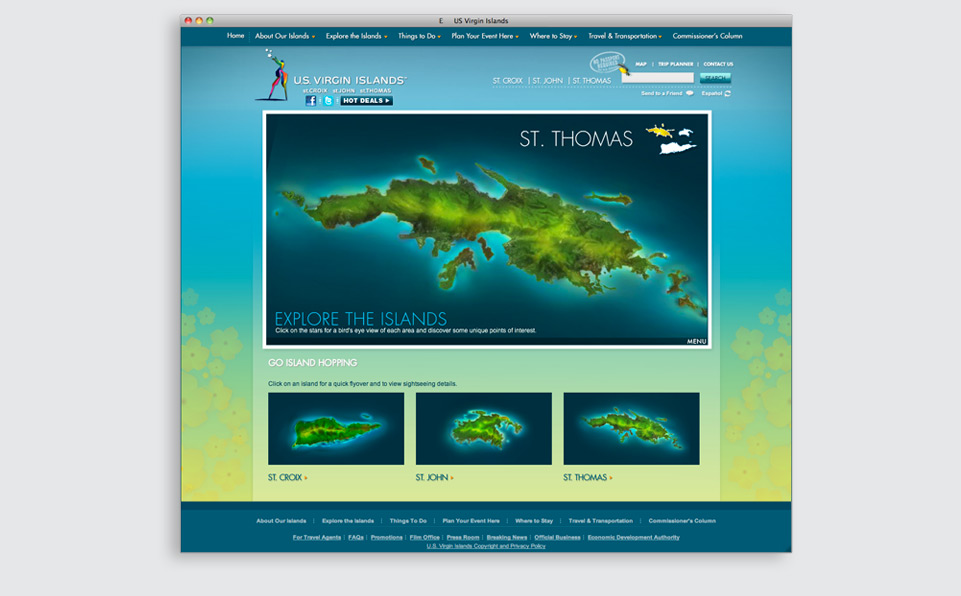
Task: Open the Film Office footer link
Action: [x=424, y=537]
